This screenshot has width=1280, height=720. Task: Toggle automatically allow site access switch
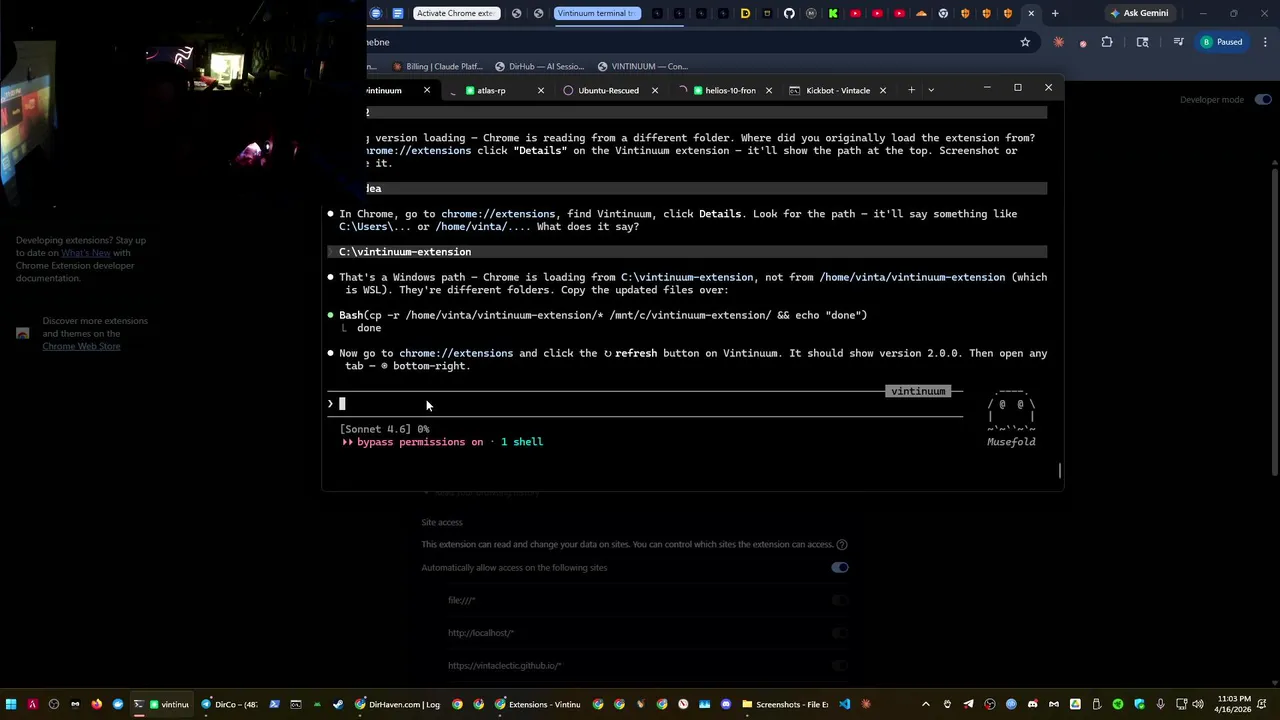(x=840, y=567)
